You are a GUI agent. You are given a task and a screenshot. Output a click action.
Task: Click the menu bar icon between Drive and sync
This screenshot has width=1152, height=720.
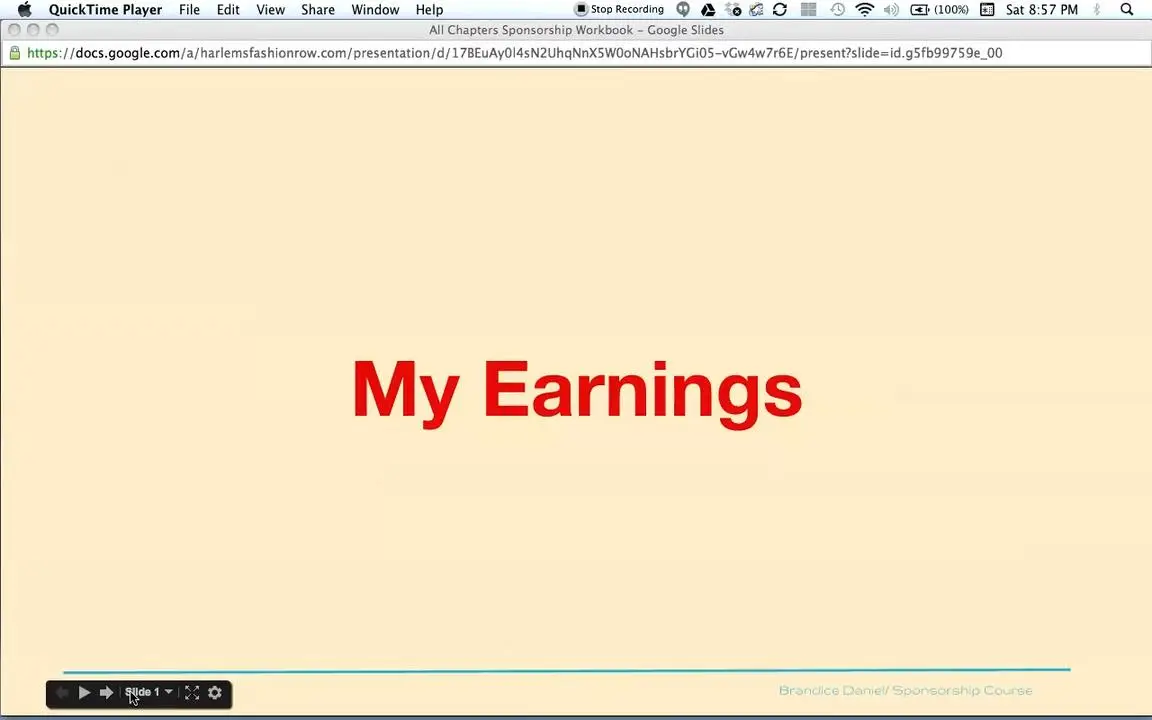732,10
